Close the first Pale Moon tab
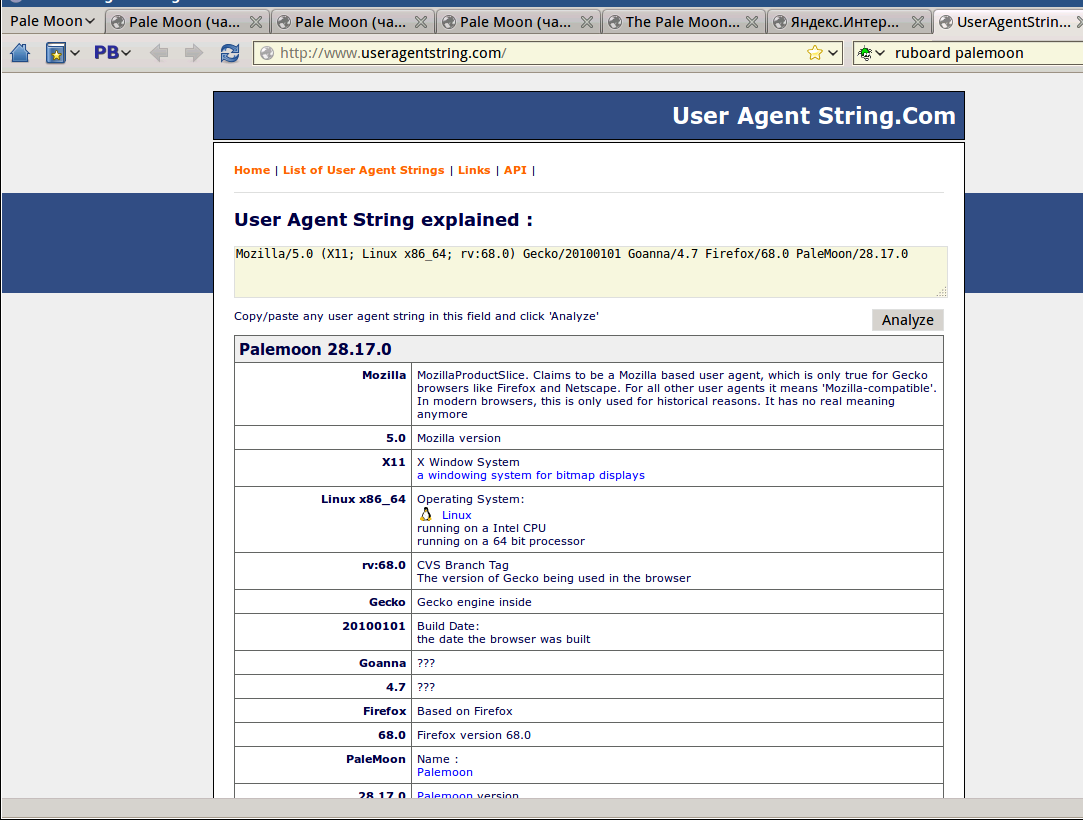The width and height of the screenshot is (1083, 820). tap(256, 21)
